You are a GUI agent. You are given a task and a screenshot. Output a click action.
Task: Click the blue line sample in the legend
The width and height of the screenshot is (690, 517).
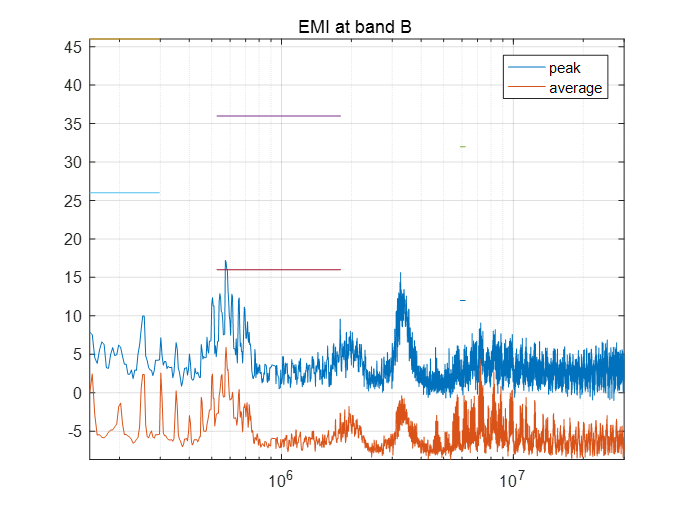pos(526,68)
